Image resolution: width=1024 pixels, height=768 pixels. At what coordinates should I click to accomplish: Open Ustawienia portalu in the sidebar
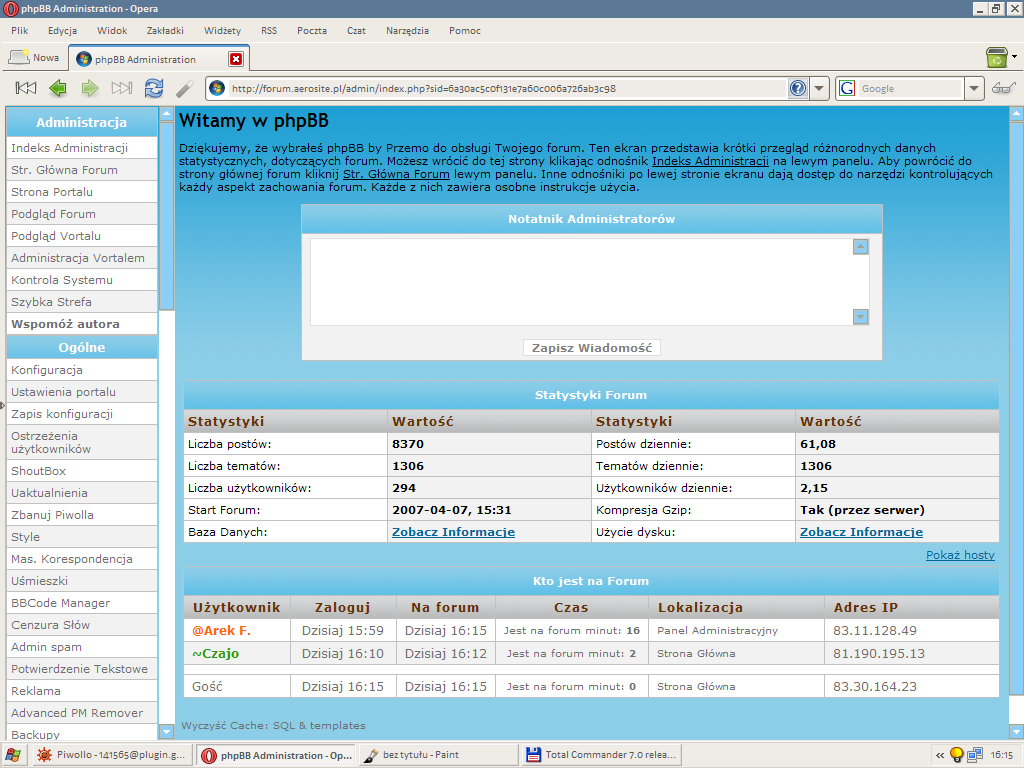click(82, 392)
